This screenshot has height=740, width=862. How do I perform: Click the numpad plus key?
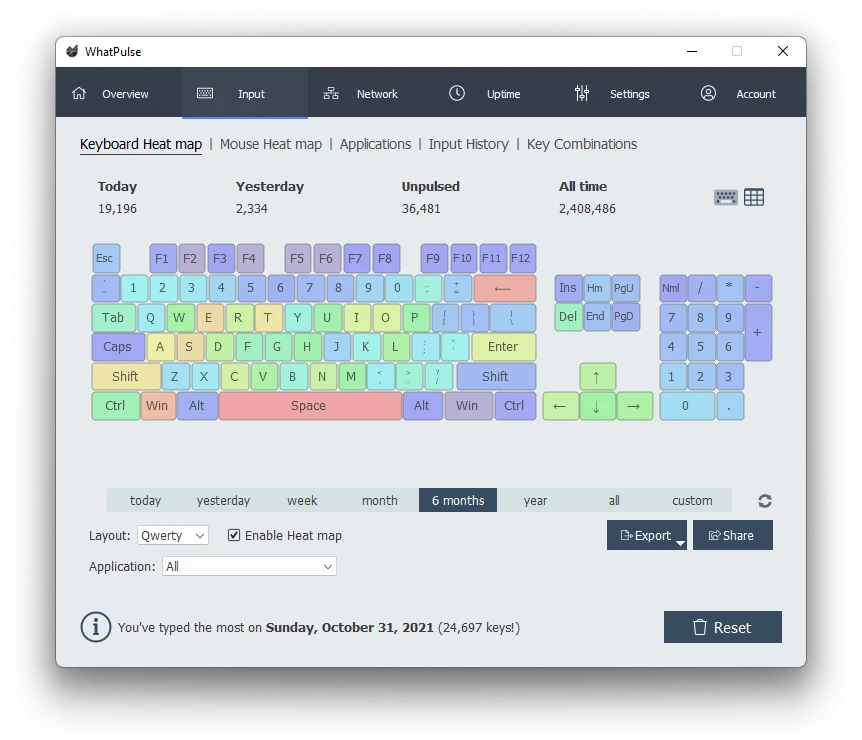pyautogui.click(x=759, y=333)
